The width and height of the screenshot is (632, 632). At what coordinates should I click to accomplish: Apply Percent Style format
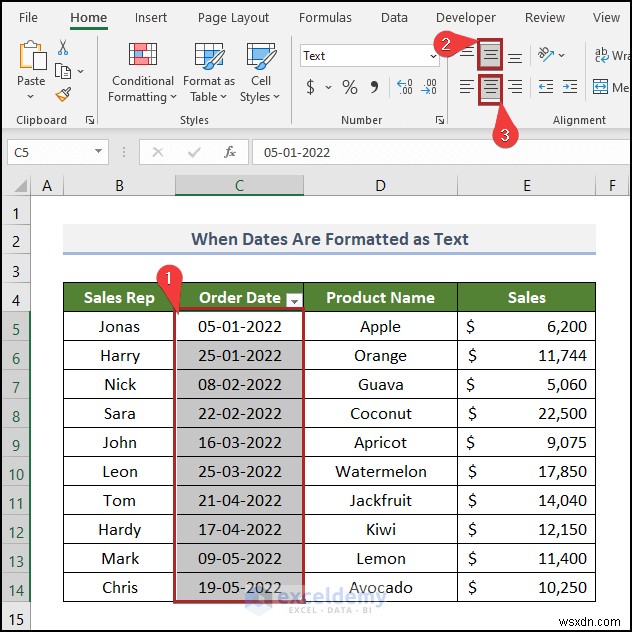pos(349,87)
